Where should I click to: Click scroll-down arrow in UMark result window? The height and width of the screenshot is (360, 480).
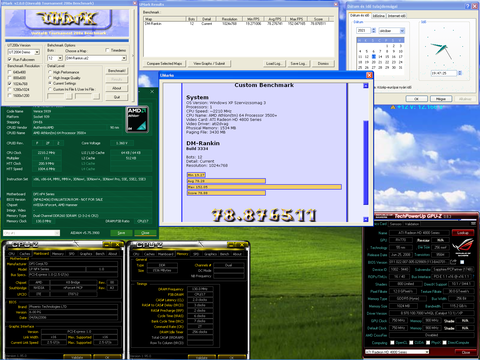tap(366, 219)
